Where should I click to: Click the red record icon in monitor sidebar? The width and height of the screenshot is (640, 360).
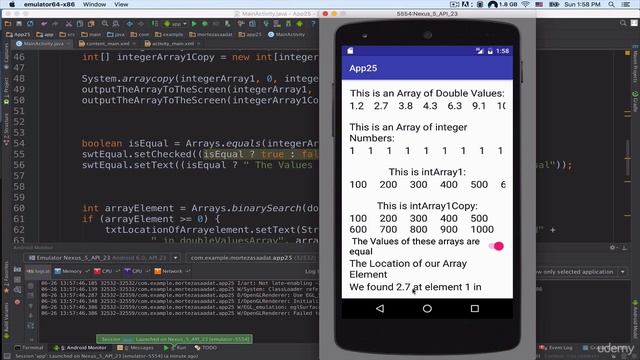tap(18, 302)
